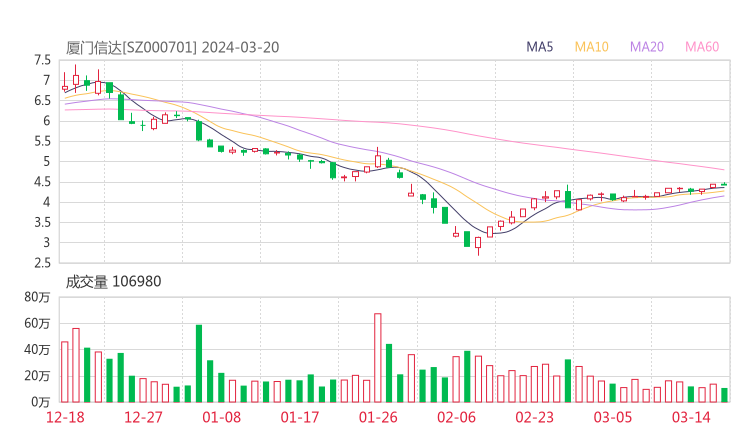Screen dimensions: 740x440
Task: Click the 40万 volume axis label
Action: pyautogui.click(x=37, y=350)
